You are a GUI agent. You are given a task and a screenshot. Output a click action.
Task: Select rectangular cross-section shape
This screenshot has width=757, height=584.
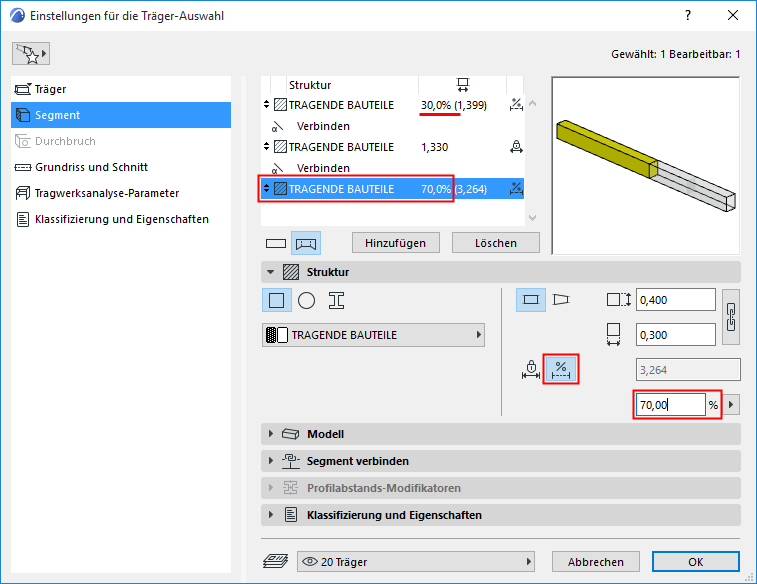(277, 300)
